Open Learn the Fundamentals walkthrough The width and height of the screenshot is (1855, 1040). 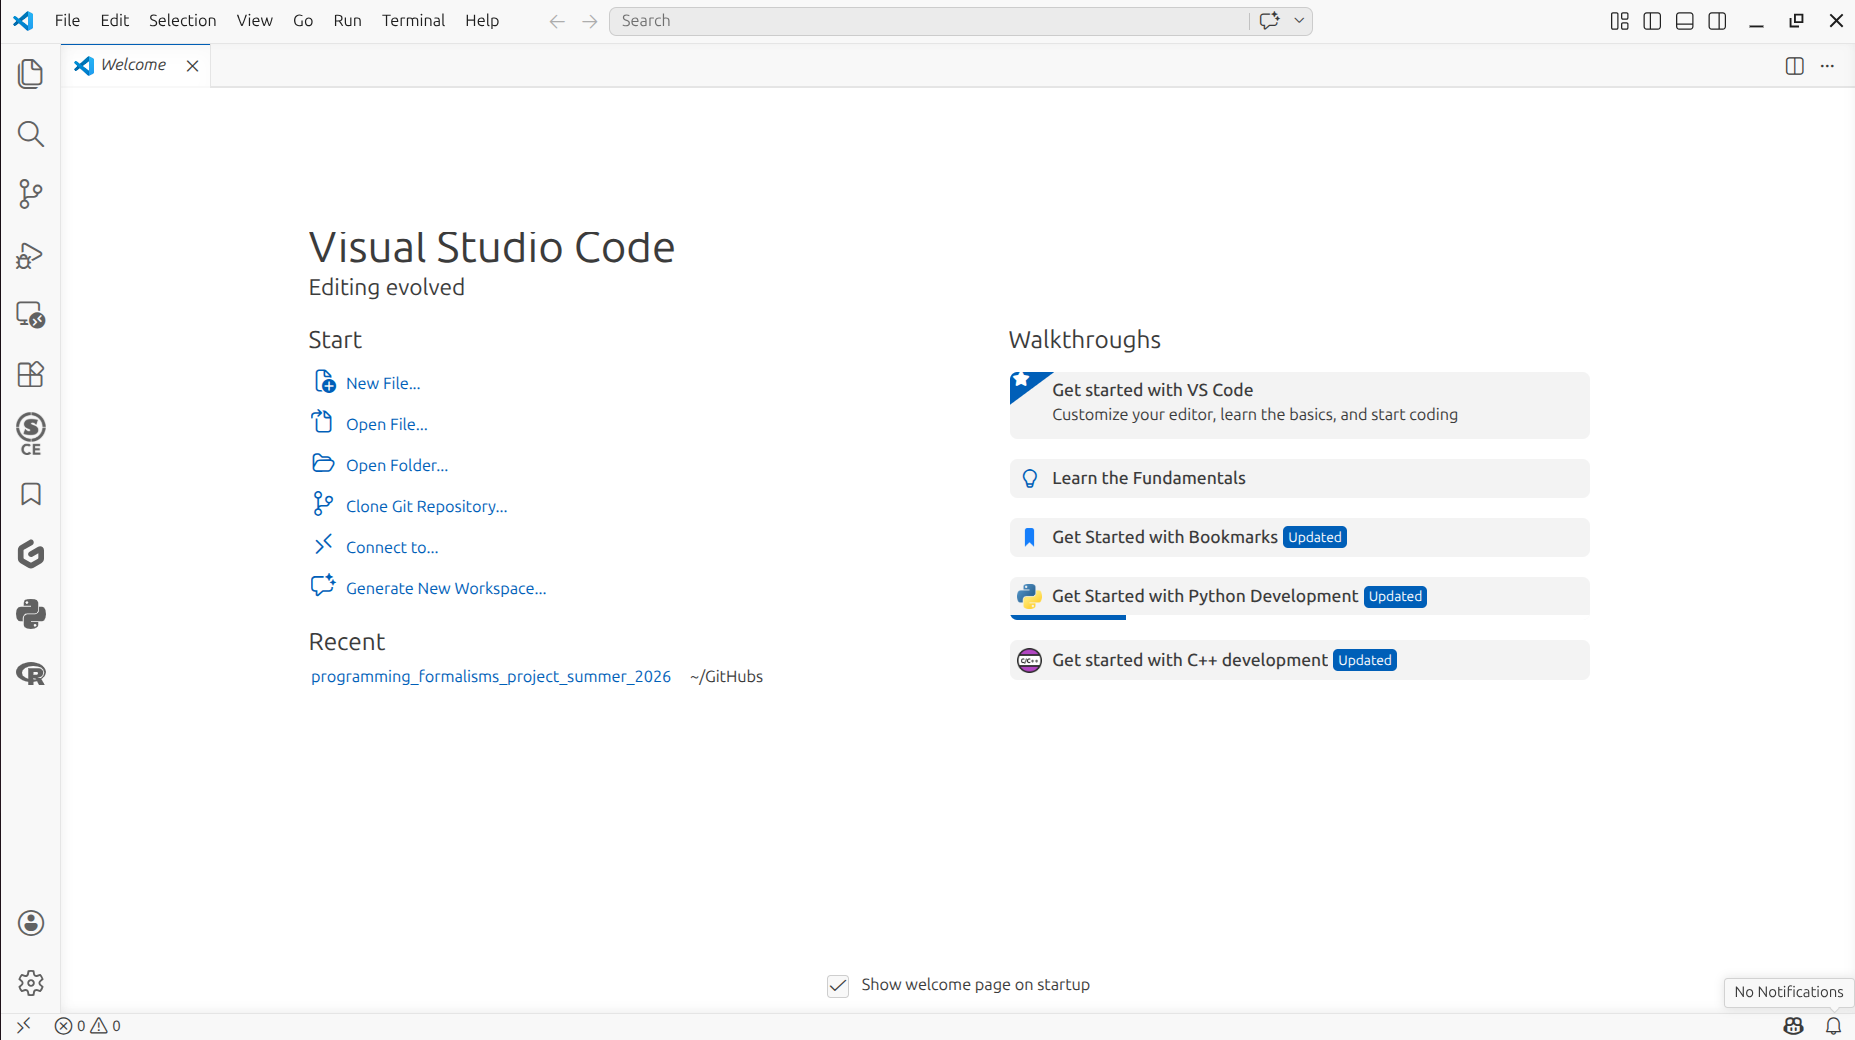pos(1299,478)
